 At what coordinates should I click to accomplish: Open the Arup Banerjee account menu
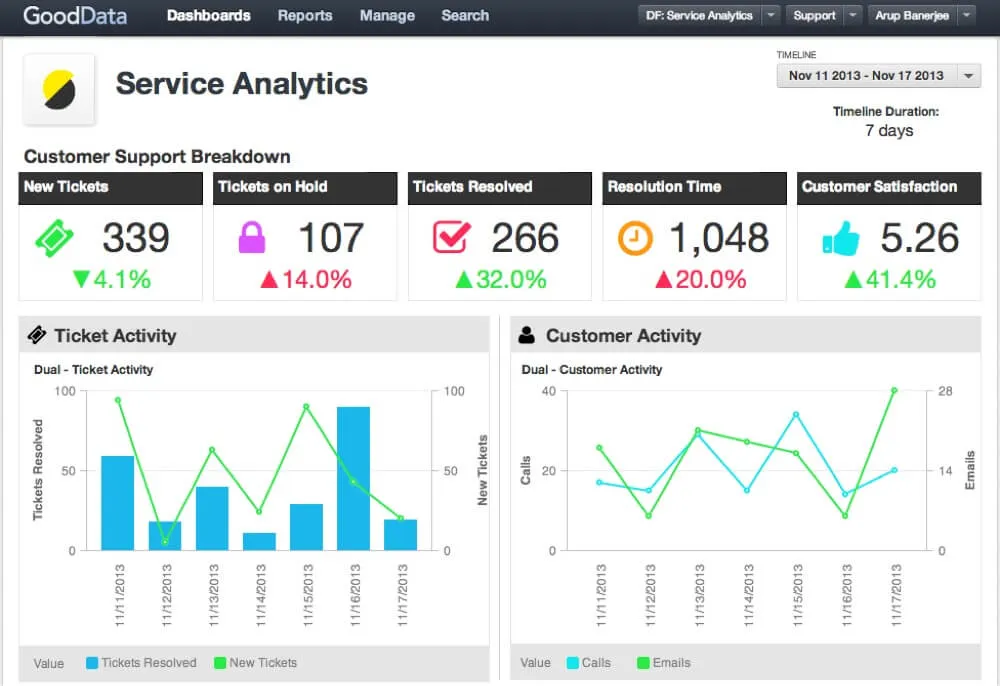[913, 15]
